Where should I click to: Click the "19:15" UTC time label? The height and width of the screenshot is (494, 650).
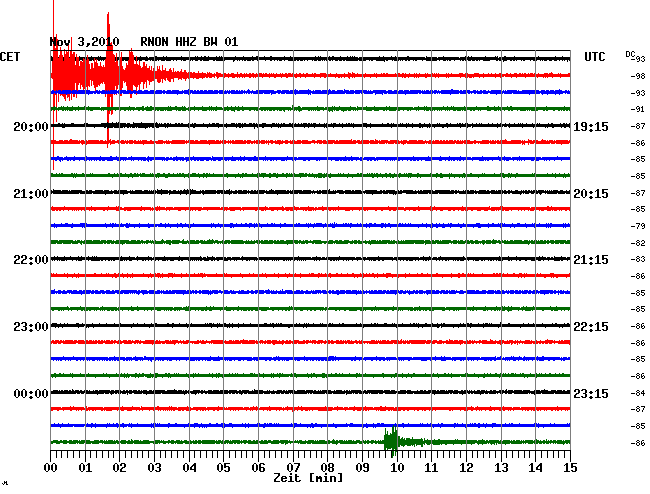click(591, 127)
